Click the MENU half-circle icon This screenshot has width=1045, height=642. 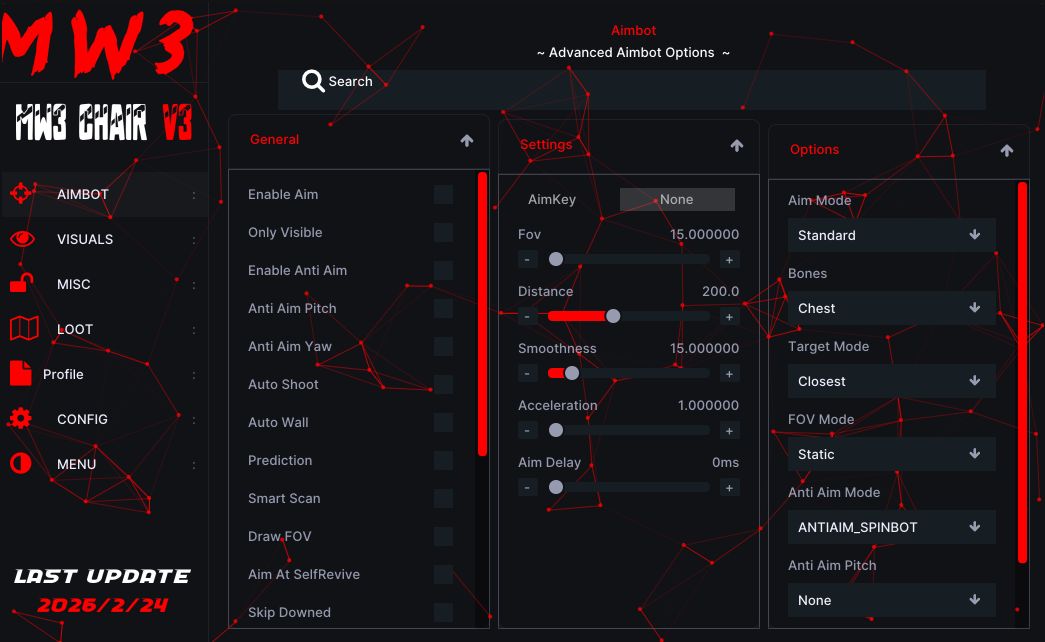coord(21,463)
